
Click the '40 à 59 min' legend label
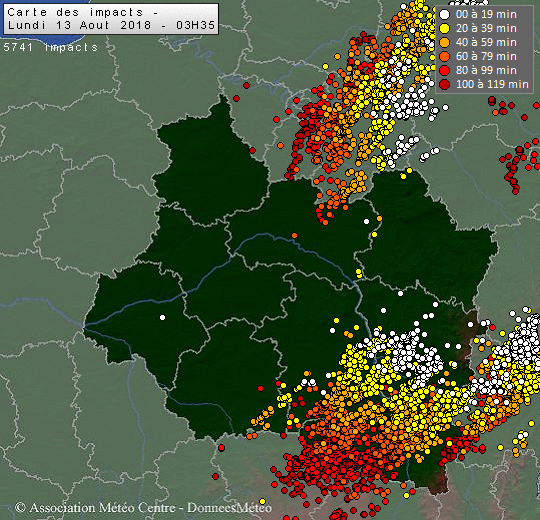click(x=486, y=42)
